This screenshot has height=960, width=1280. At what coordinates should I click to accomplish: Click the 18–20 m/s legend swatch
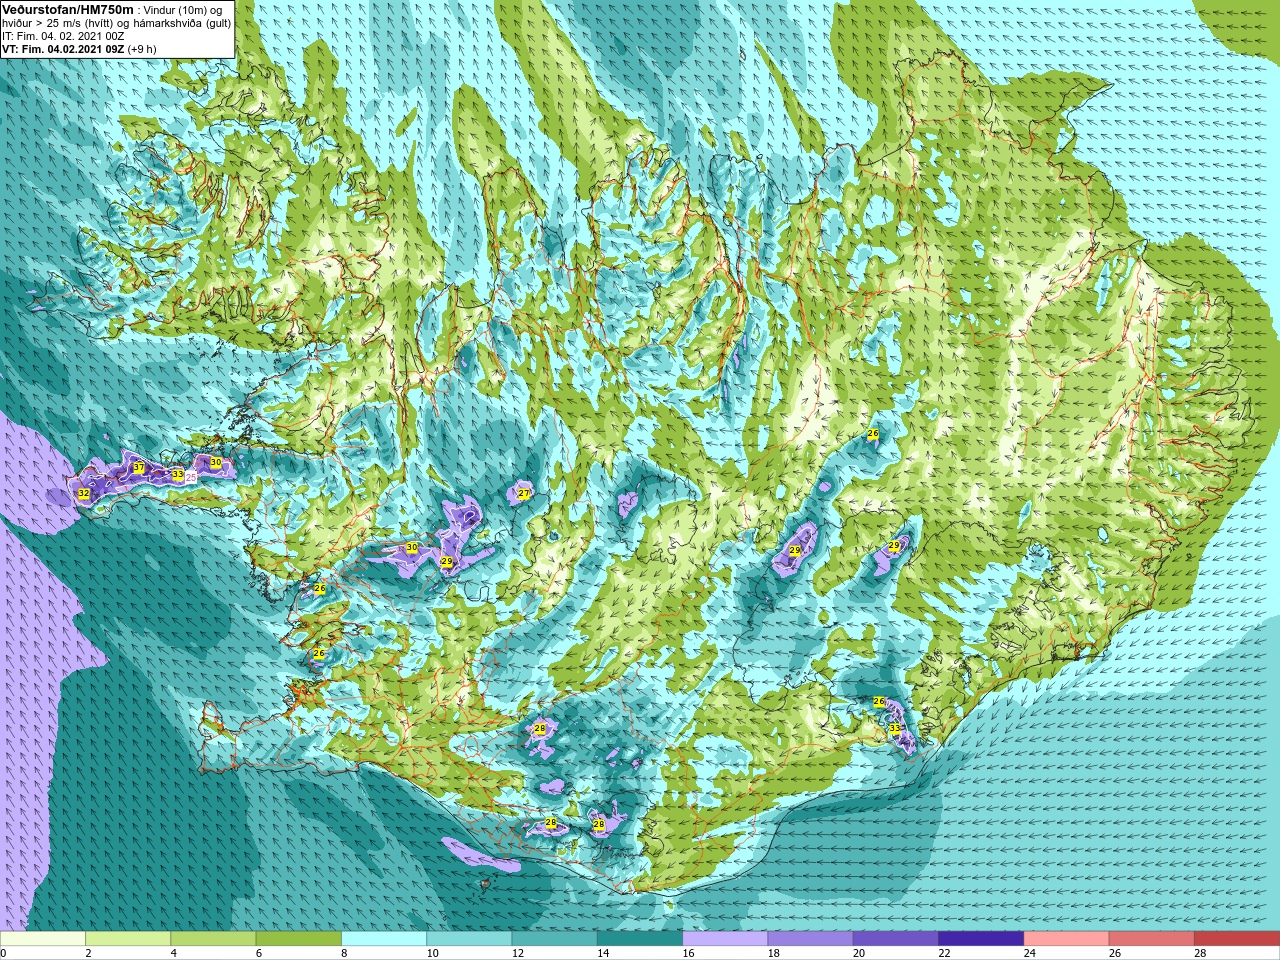click(x=810, y=939)
